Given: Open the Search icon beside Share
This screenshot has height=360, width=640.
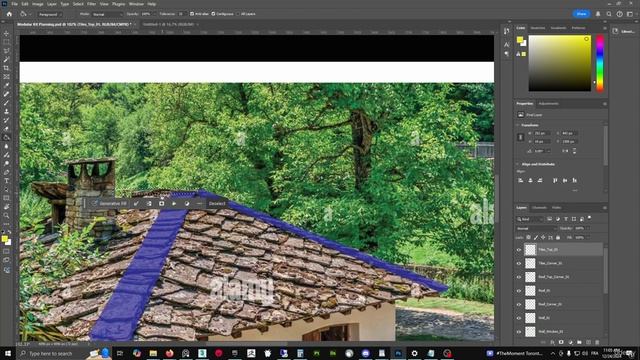Looking at the screenshot, I should pyautogui.click(x=609, y=14).
